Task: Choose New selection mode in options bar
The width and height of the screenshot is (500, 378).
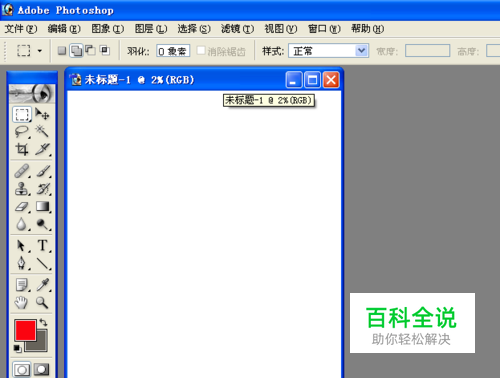Action: [62, 51]
